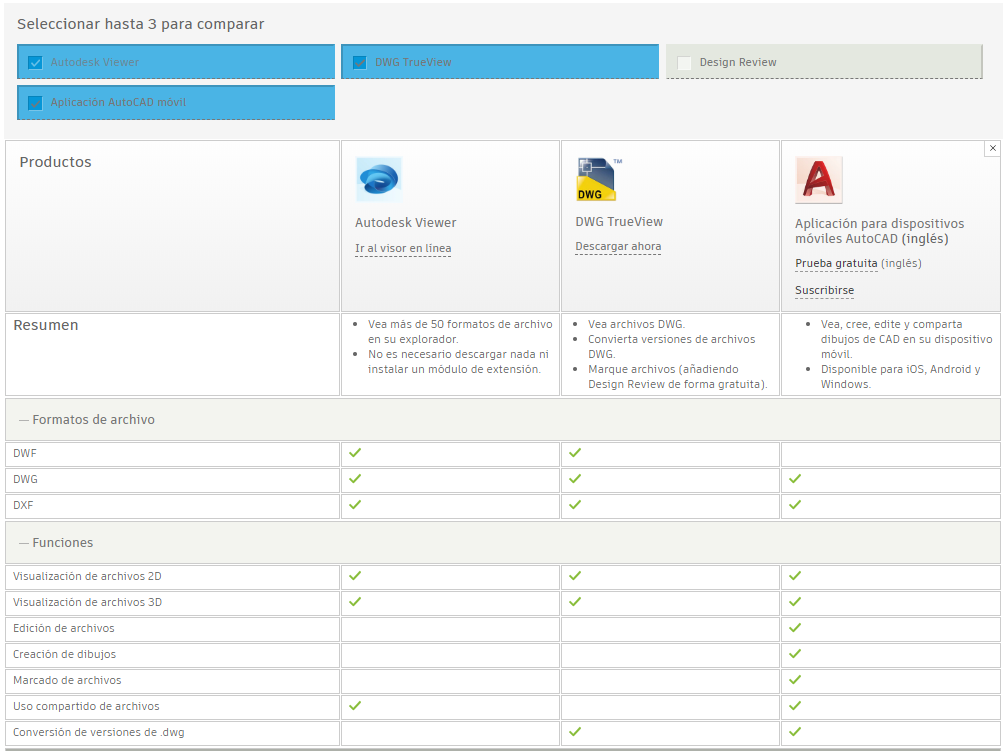Click 3D visualization checkmark under AutoCAD mobile

point(795,602)
